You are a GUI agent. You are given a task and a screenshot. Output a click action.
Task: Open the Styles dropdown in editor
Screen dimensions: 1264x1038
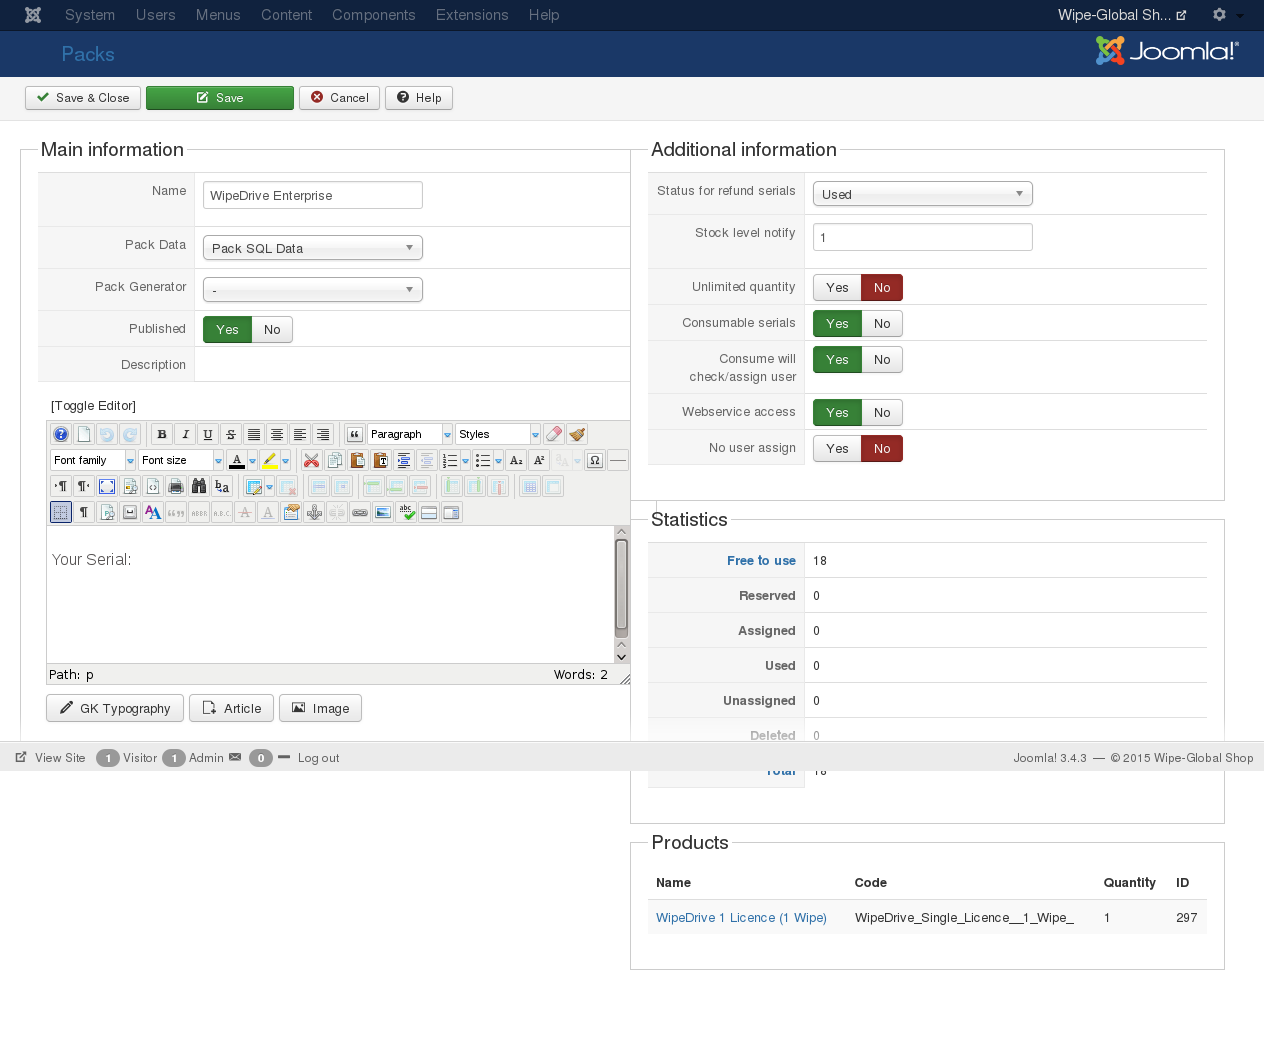[498, 434]
